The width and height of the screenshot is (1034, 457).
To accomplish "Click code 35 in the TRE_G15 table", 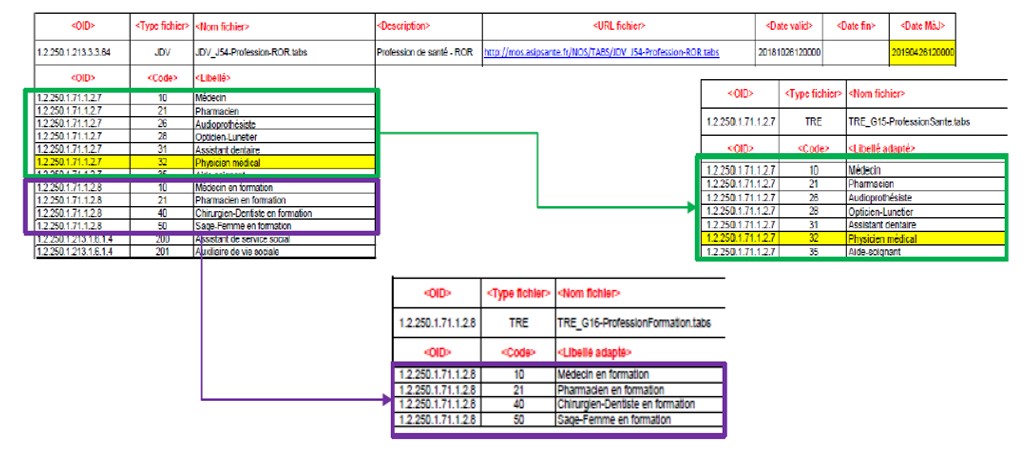I will (x=812, y=252).
